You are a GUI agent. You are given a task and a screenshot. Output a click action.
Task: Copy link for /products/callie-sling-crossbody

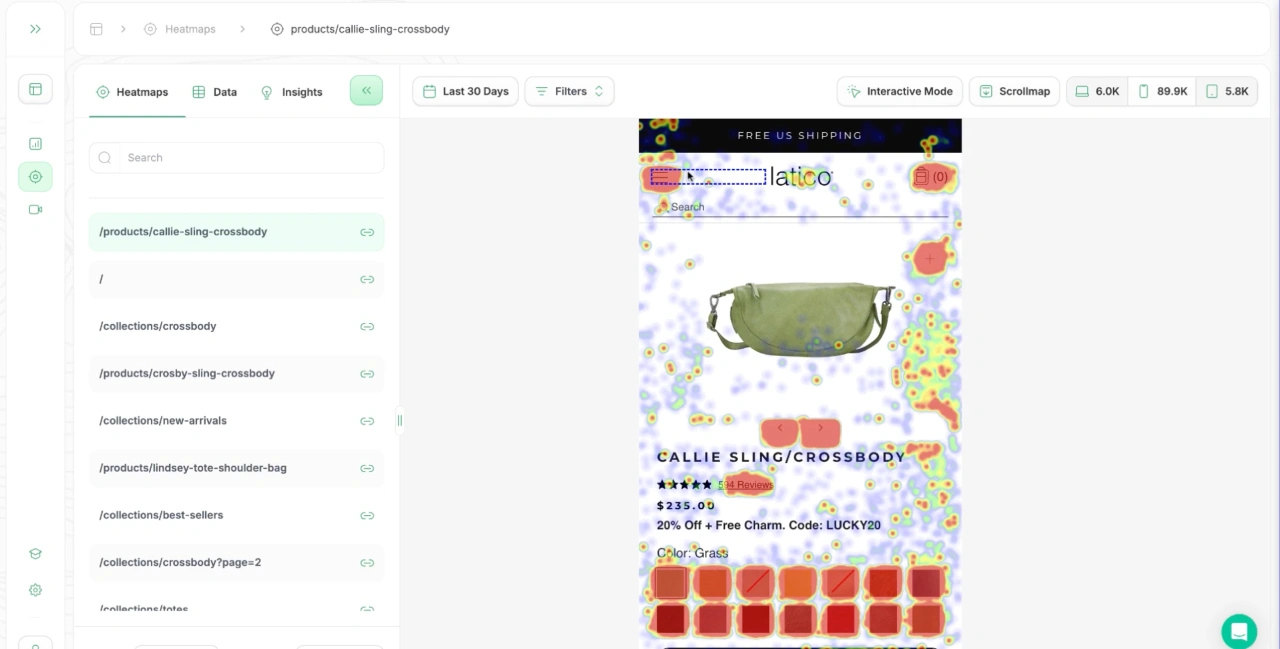point(367,232)
